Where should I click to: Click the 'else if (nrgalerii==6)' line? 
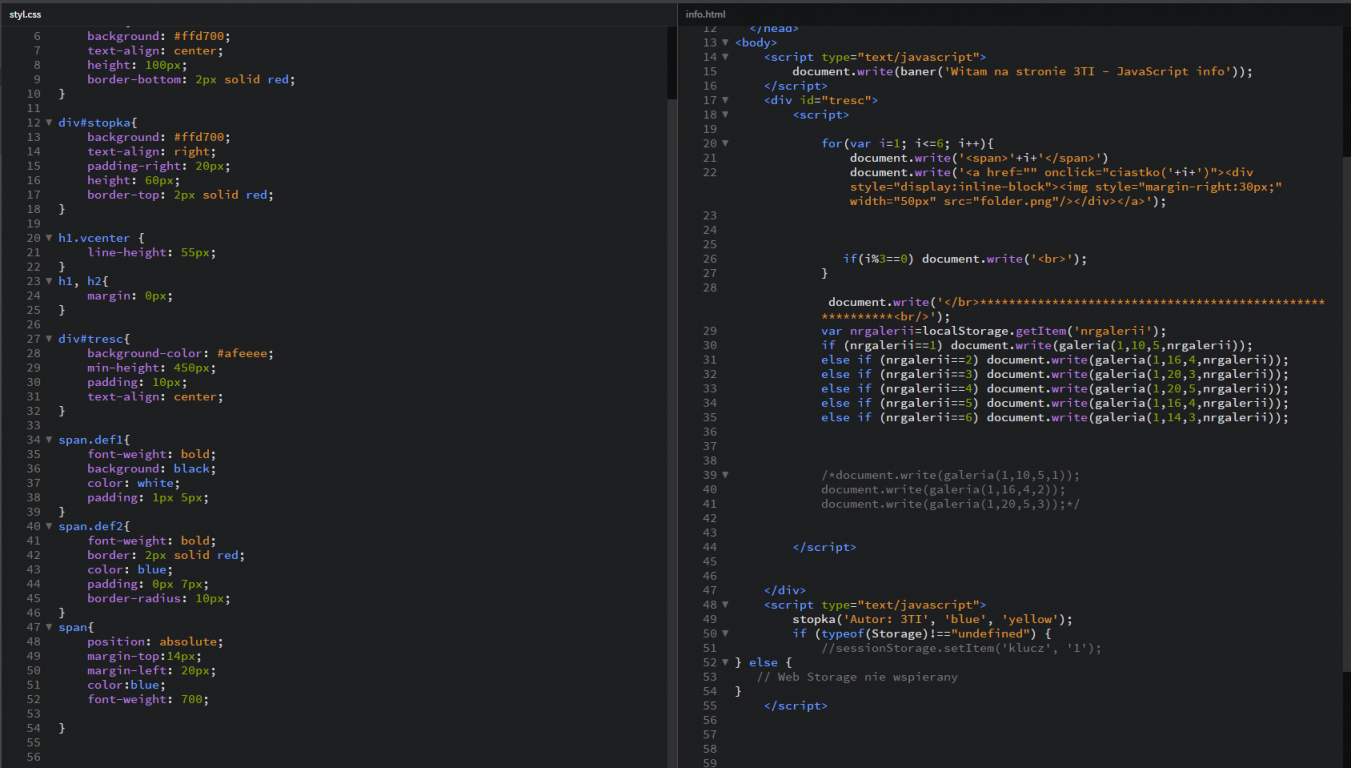tap(1055, 418)
